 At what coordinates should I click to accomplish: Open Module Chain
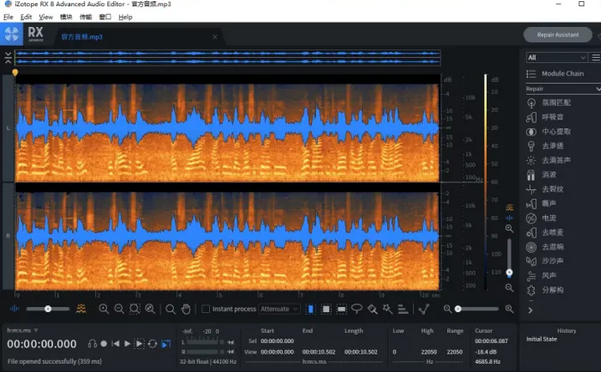coord(555,74)
